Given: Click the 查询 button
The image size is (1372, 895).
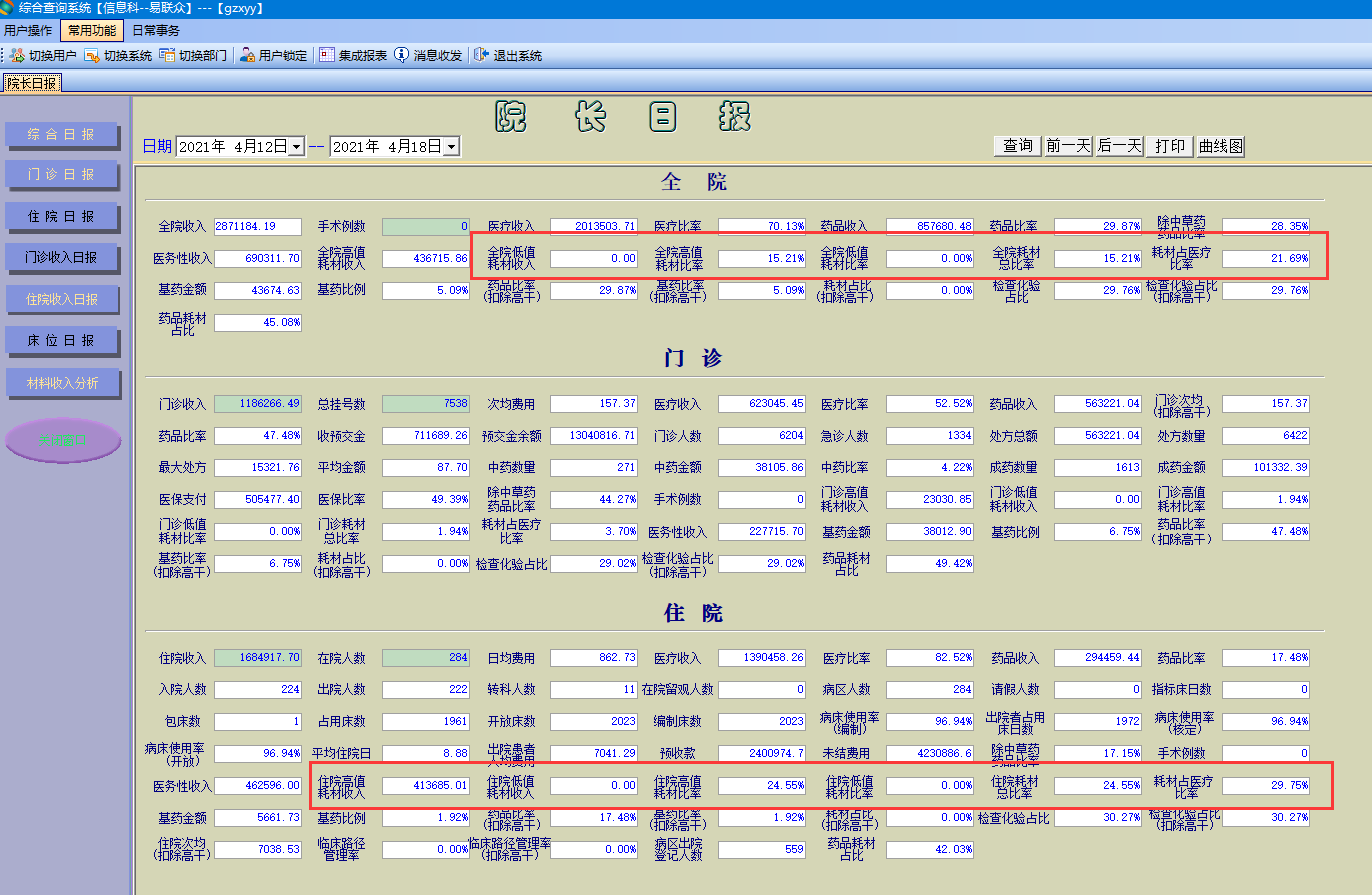Looking at the screenshot, I should tap(1018, 146).
